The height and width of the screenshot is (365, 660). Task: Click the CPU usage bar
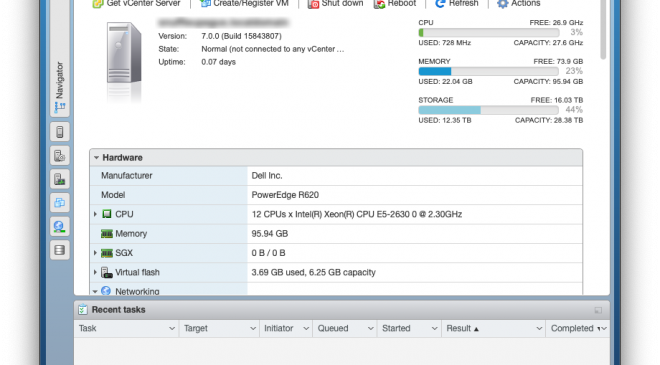(489, 32)
